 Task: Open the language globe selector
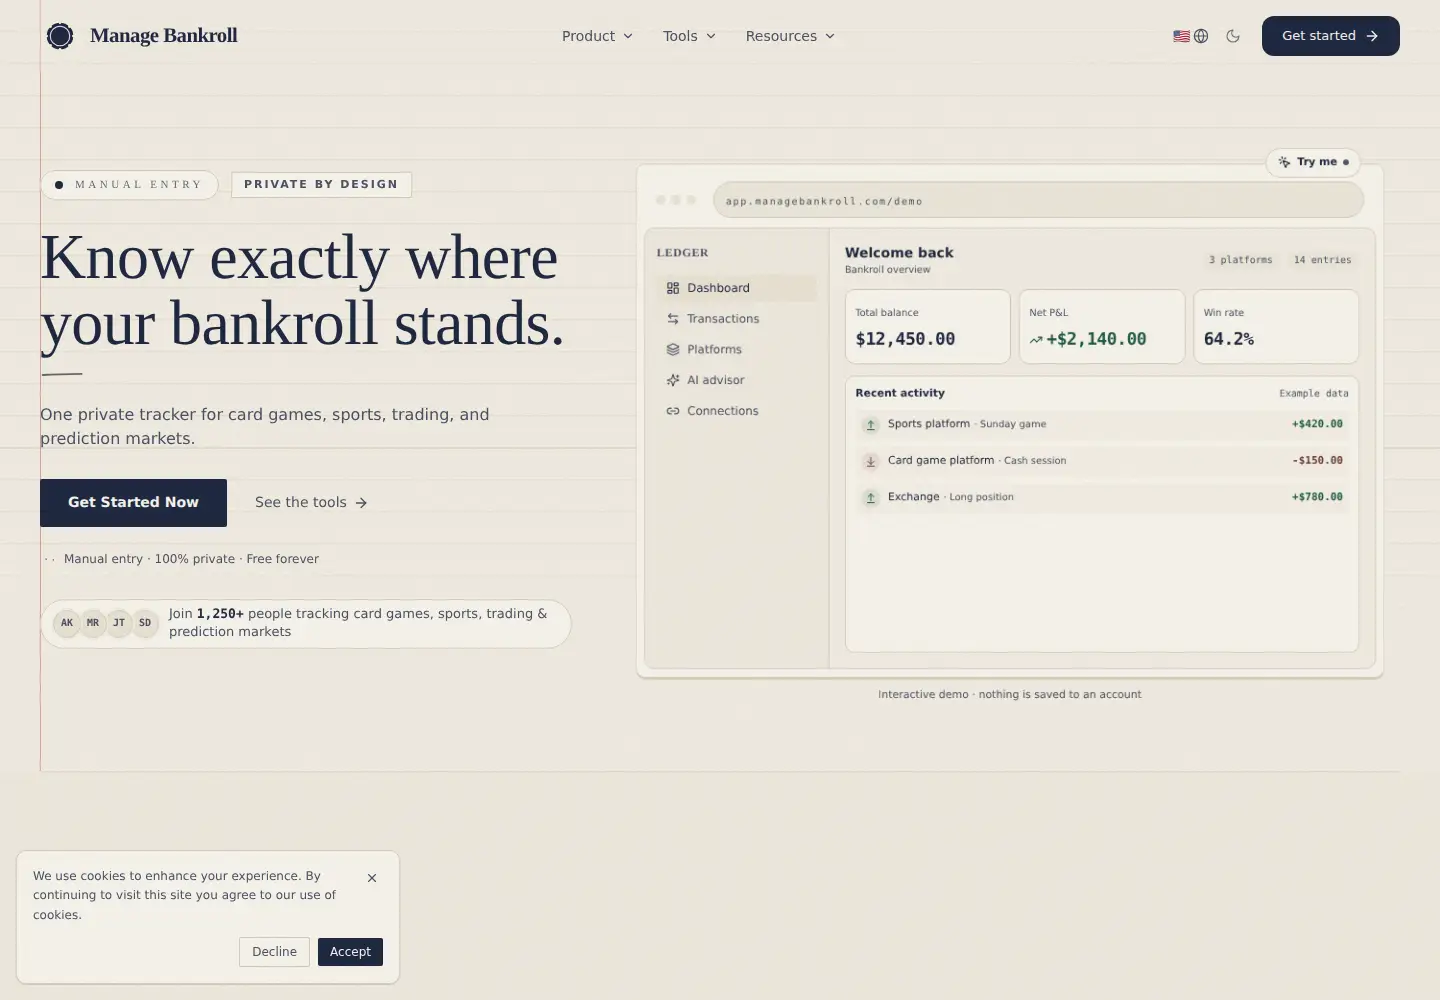1201,36
